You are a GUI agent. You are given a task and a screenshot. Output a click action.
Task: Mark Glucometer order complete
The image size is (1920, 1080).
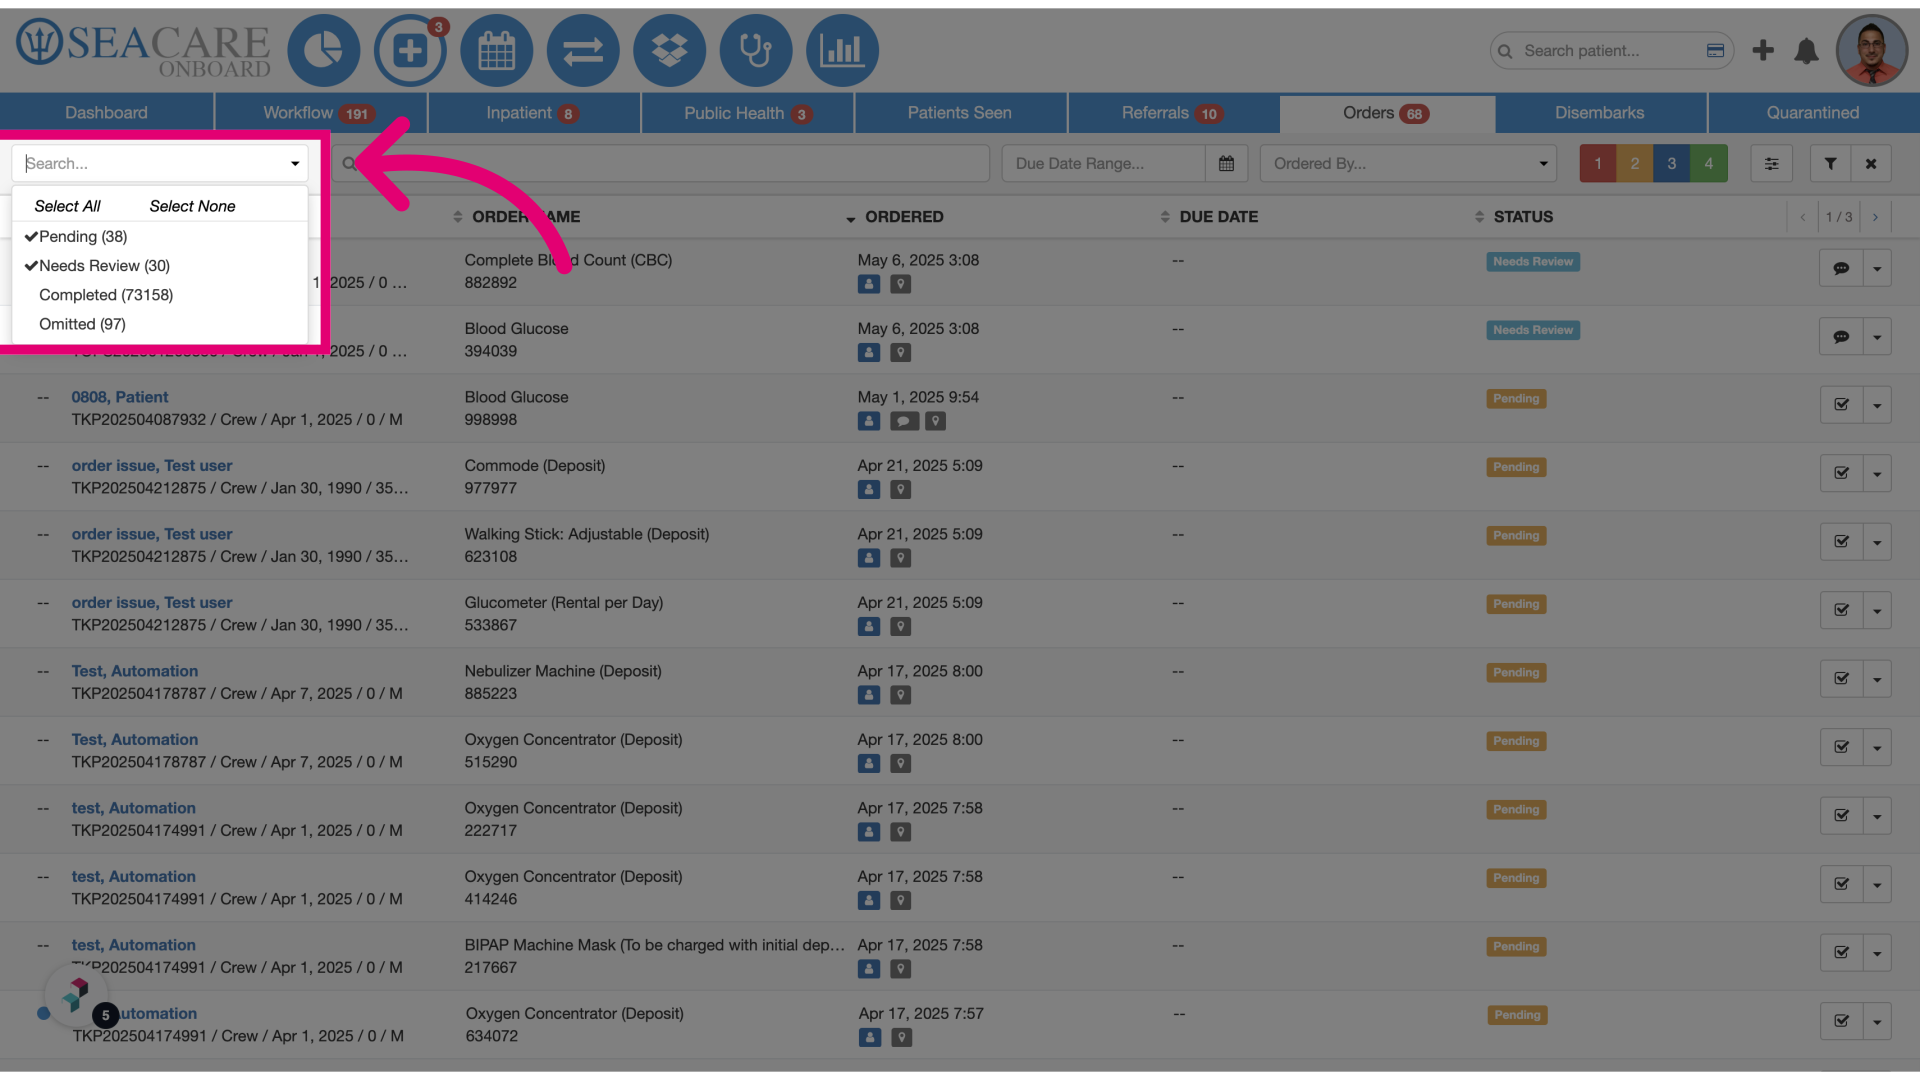[x=1841, y=610]
